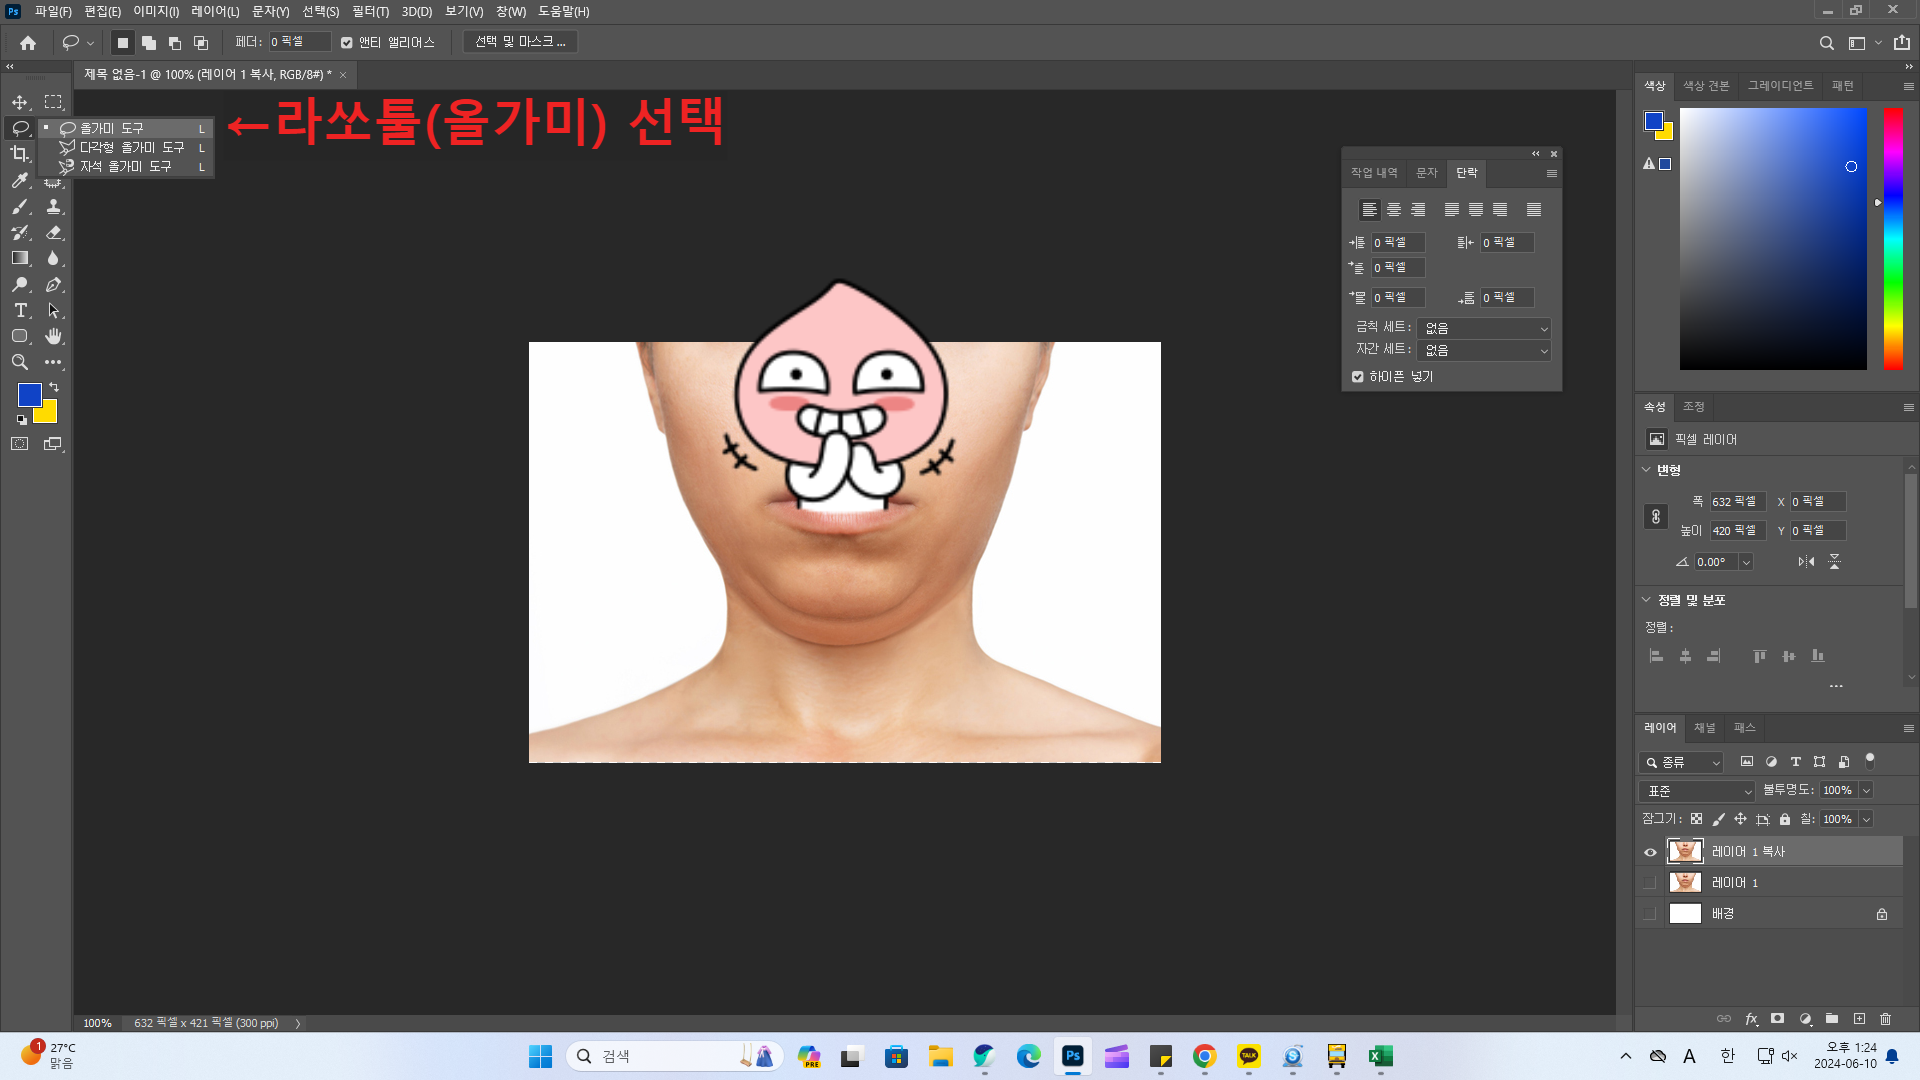Open Photoshop search magnifier icon
This screenshot has height=1080, width=1920.
click(x=1826, y=43)
